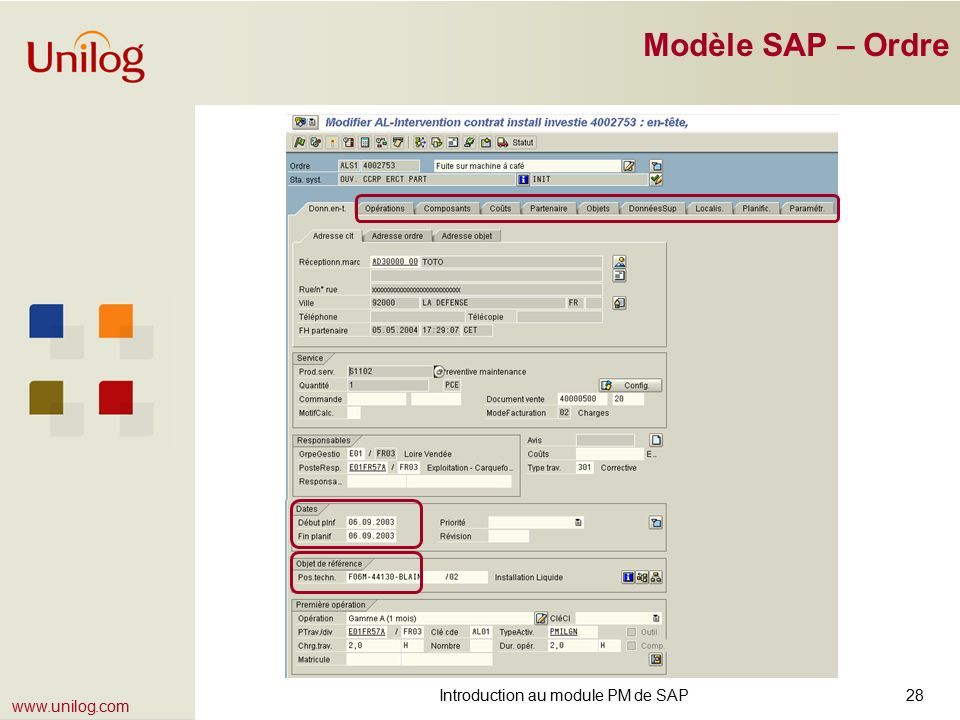Viewport: 960px width, 720px height.
Task: Open the CléCl dropdown list
Action: click(656, 618)
